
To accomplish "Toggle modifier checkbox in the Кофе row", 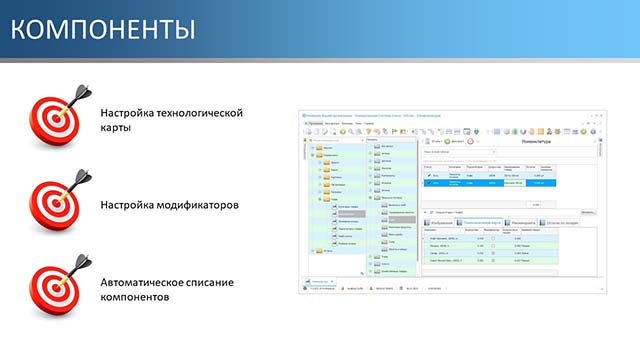I will tap(493, 238).
